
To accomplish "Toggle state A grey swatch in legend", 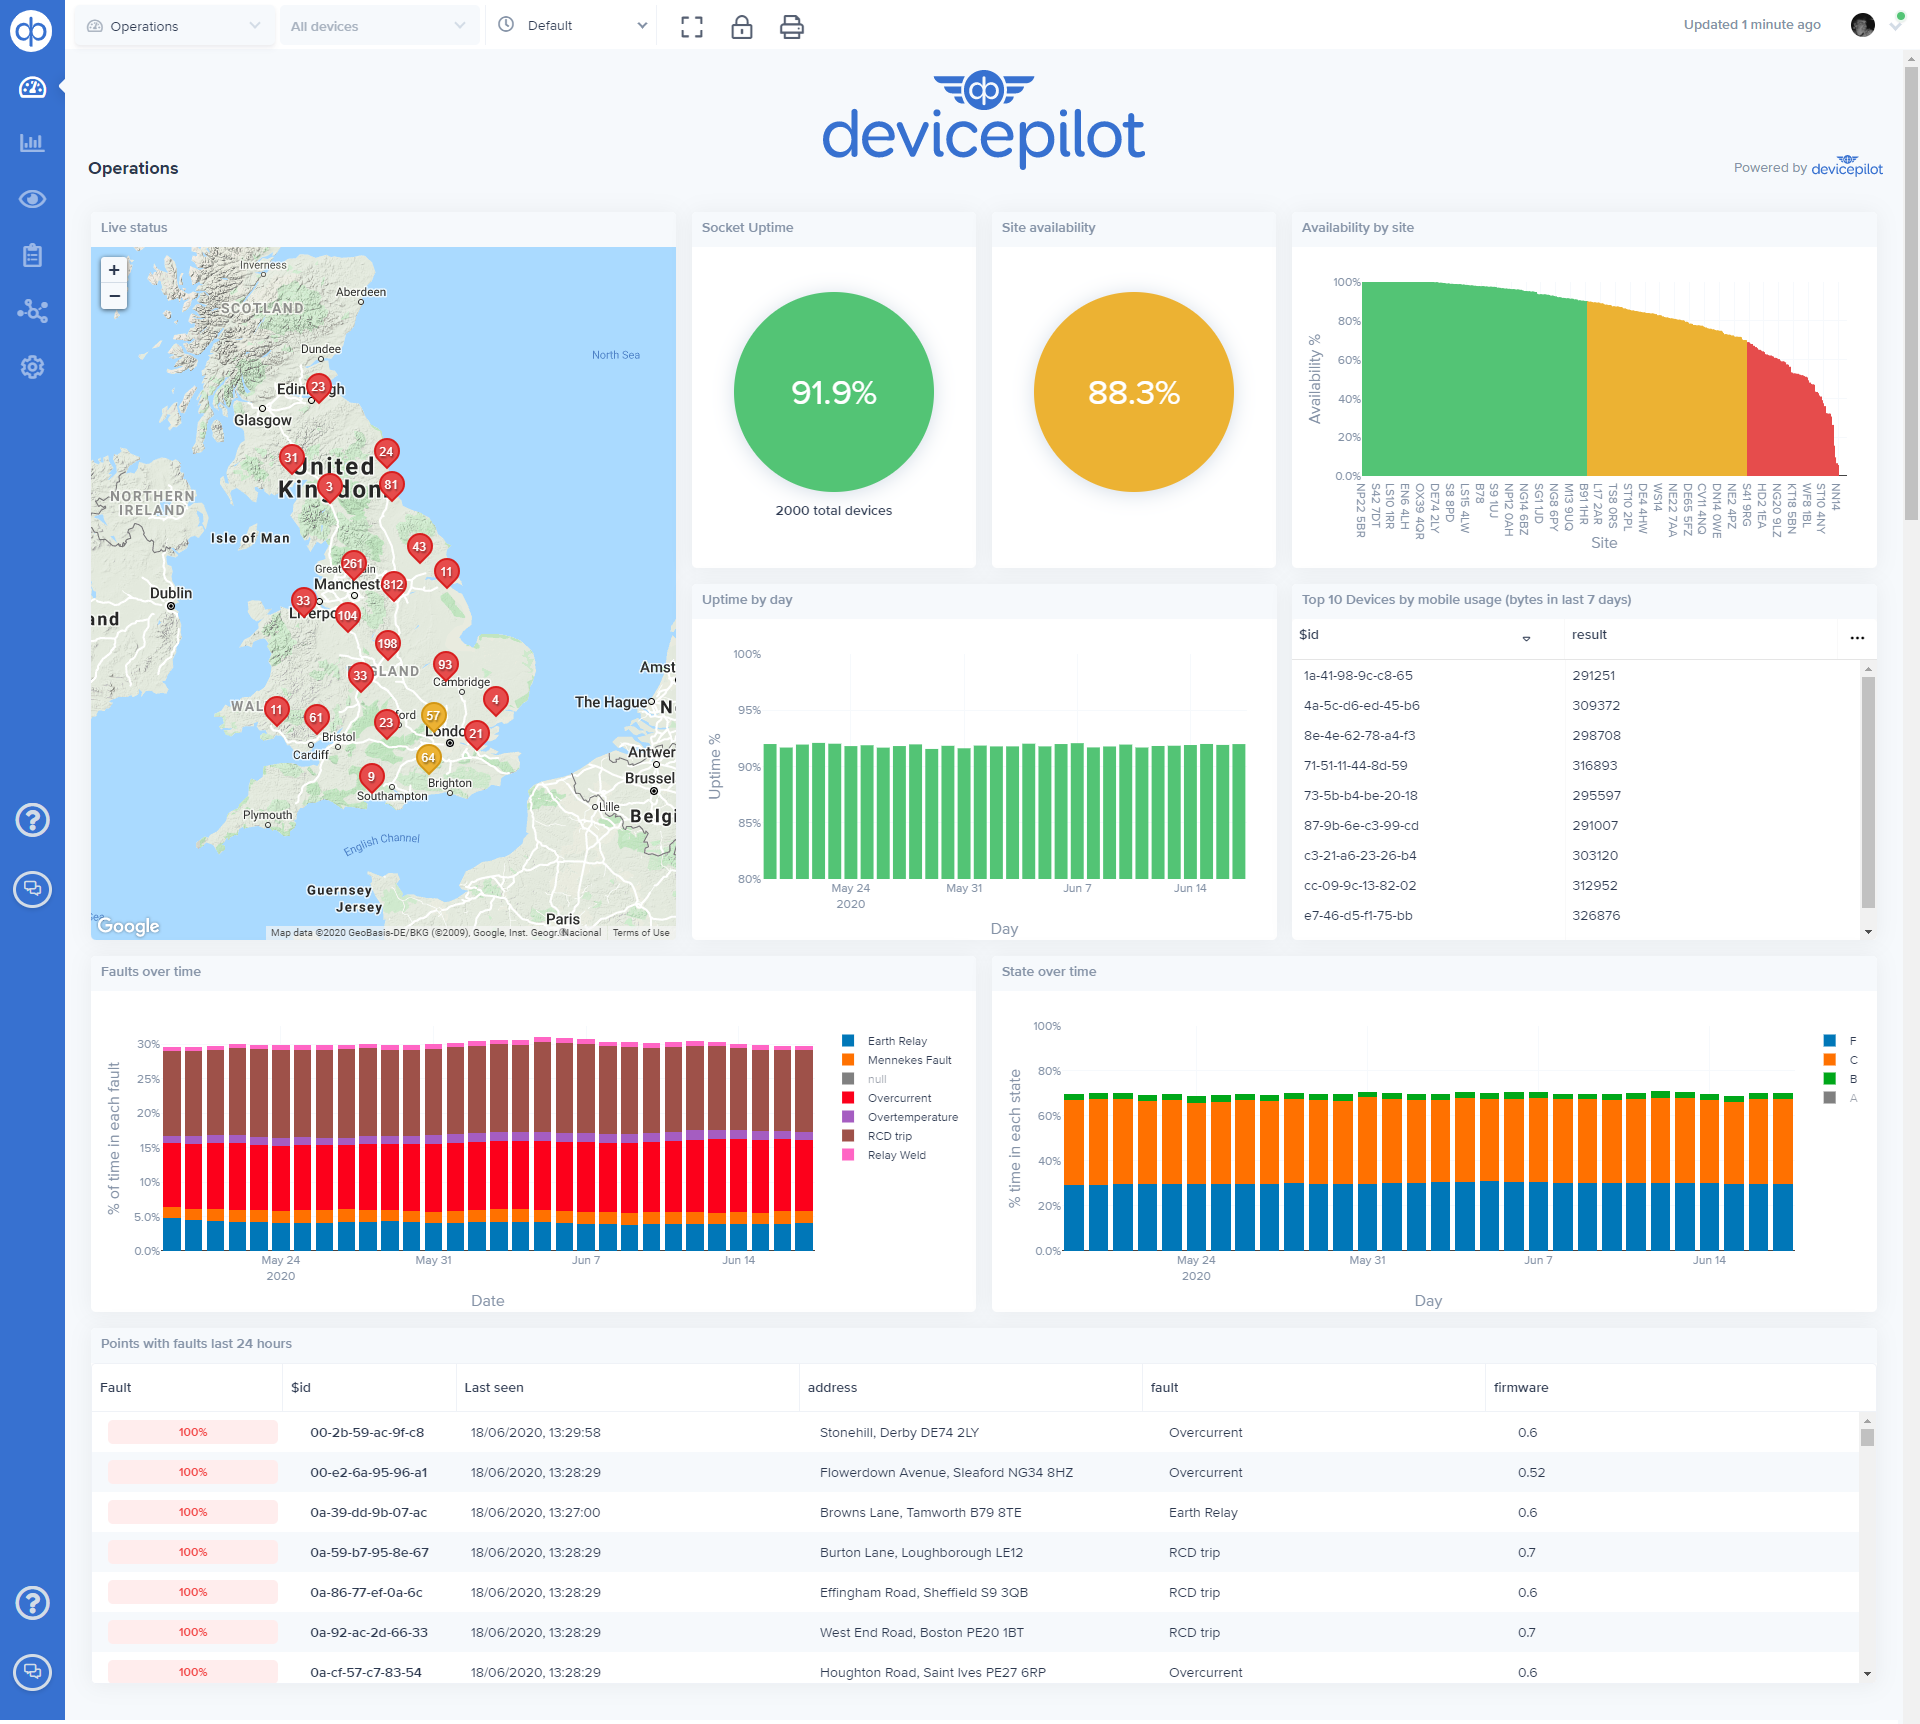I will click(1830, 1098).
